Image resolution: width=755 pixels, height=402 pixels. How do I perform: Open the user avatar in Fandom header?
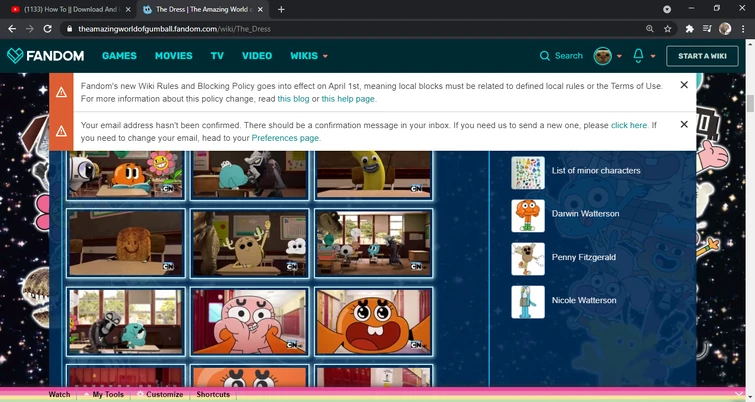(x=602, y=56)
